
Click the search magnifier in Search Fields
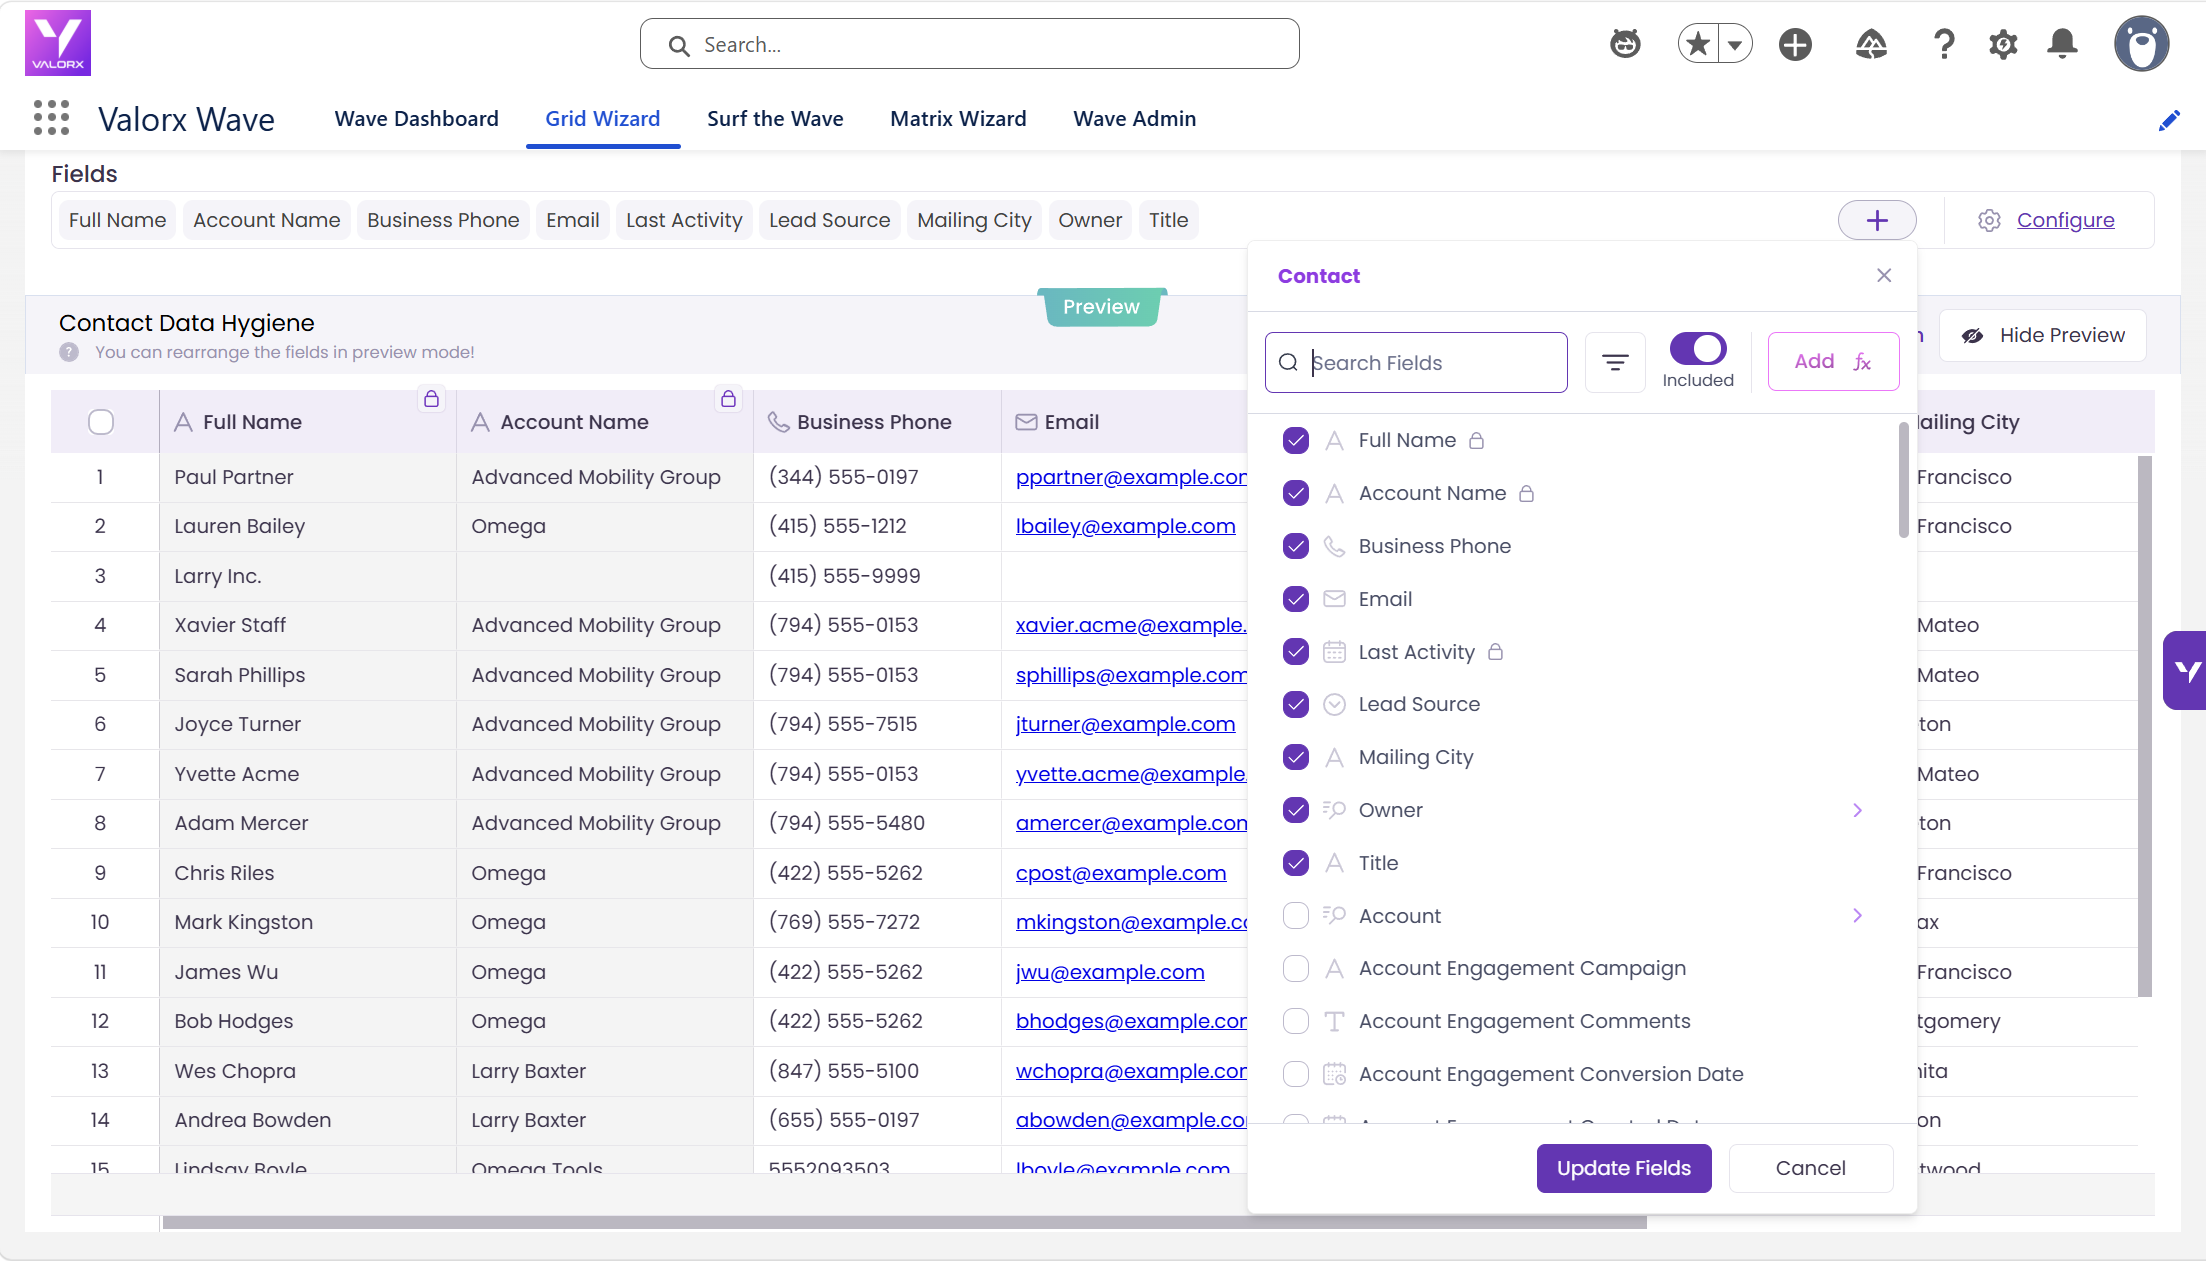[x=1288, y=362]
